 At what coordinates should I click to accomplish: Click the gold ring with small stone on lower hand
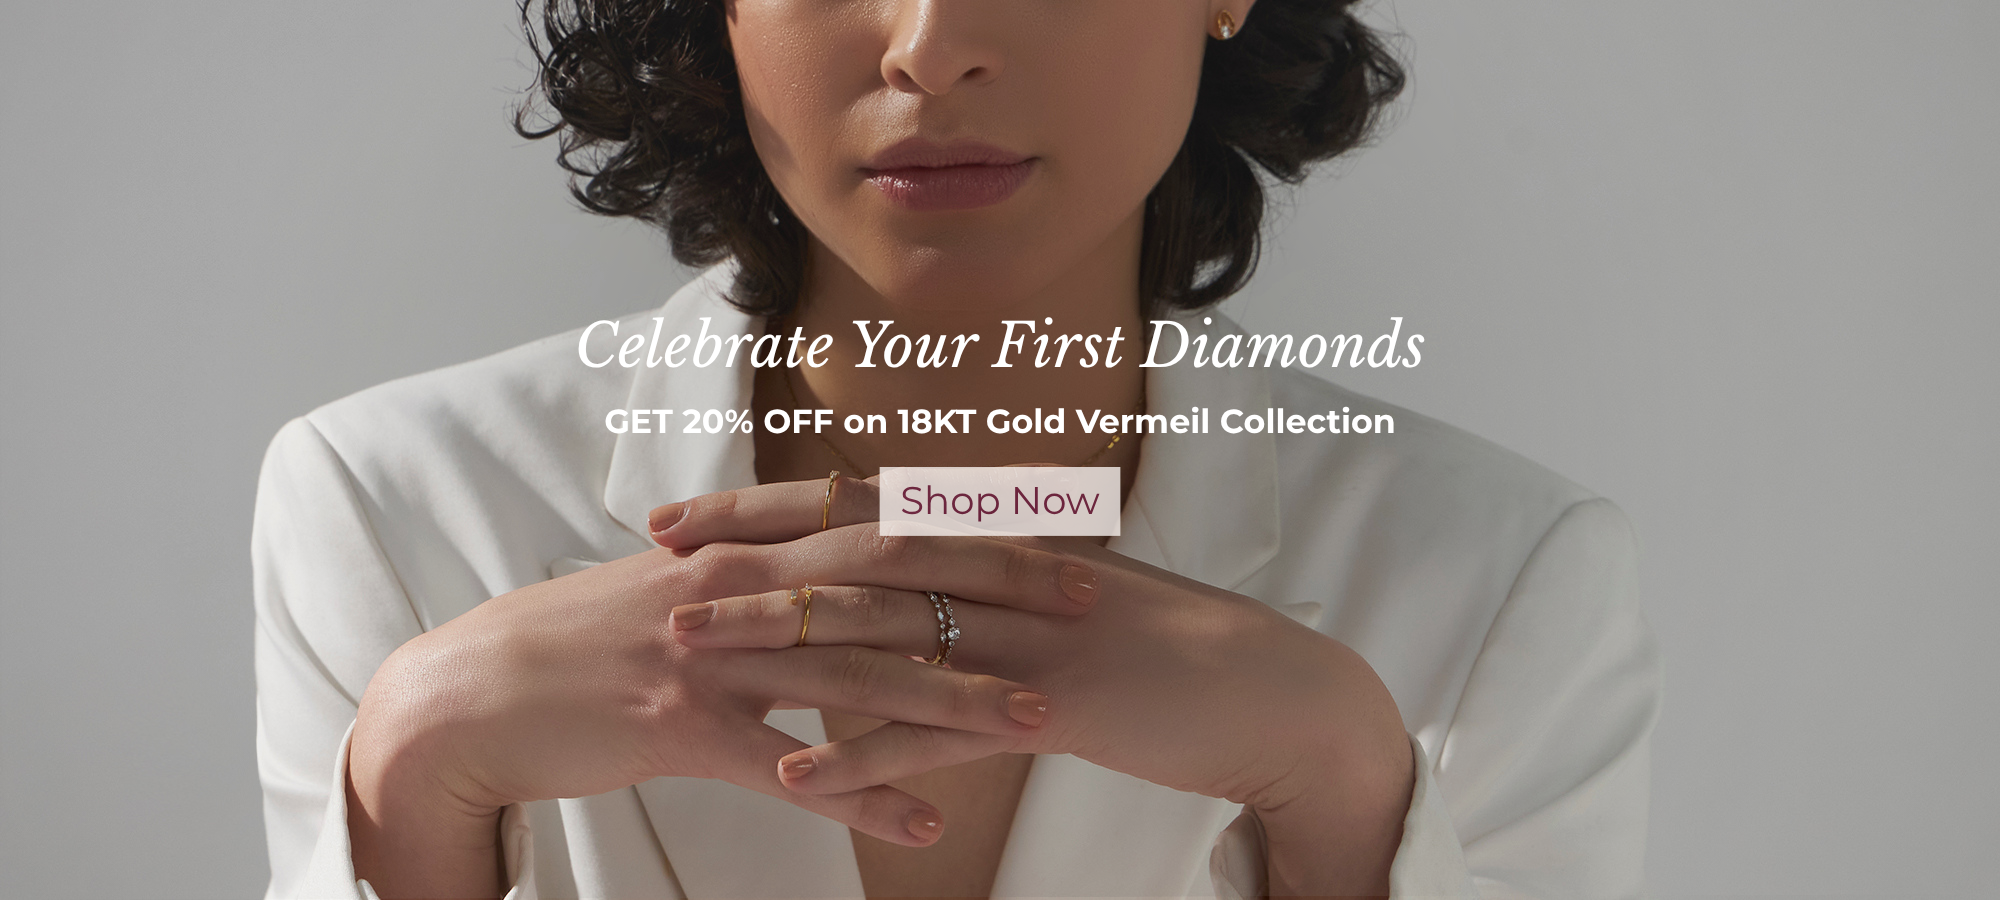[804, 616]
